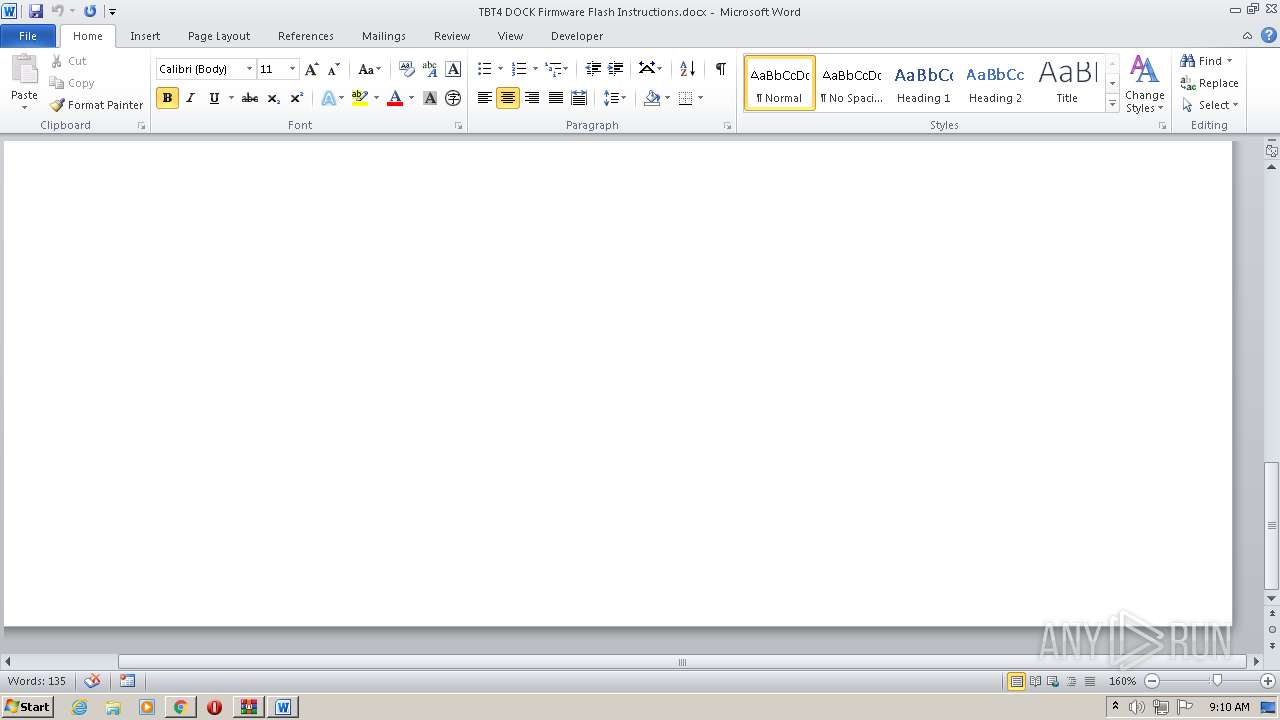Switch to Full Screen Reading view

[1035, 681]
